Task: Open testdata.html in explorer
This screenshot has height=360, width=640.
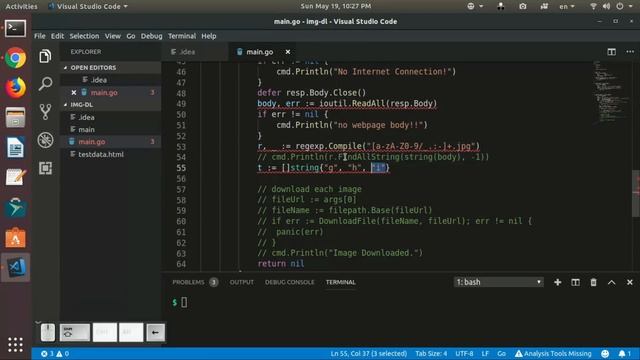Action: tap(101, 154)
